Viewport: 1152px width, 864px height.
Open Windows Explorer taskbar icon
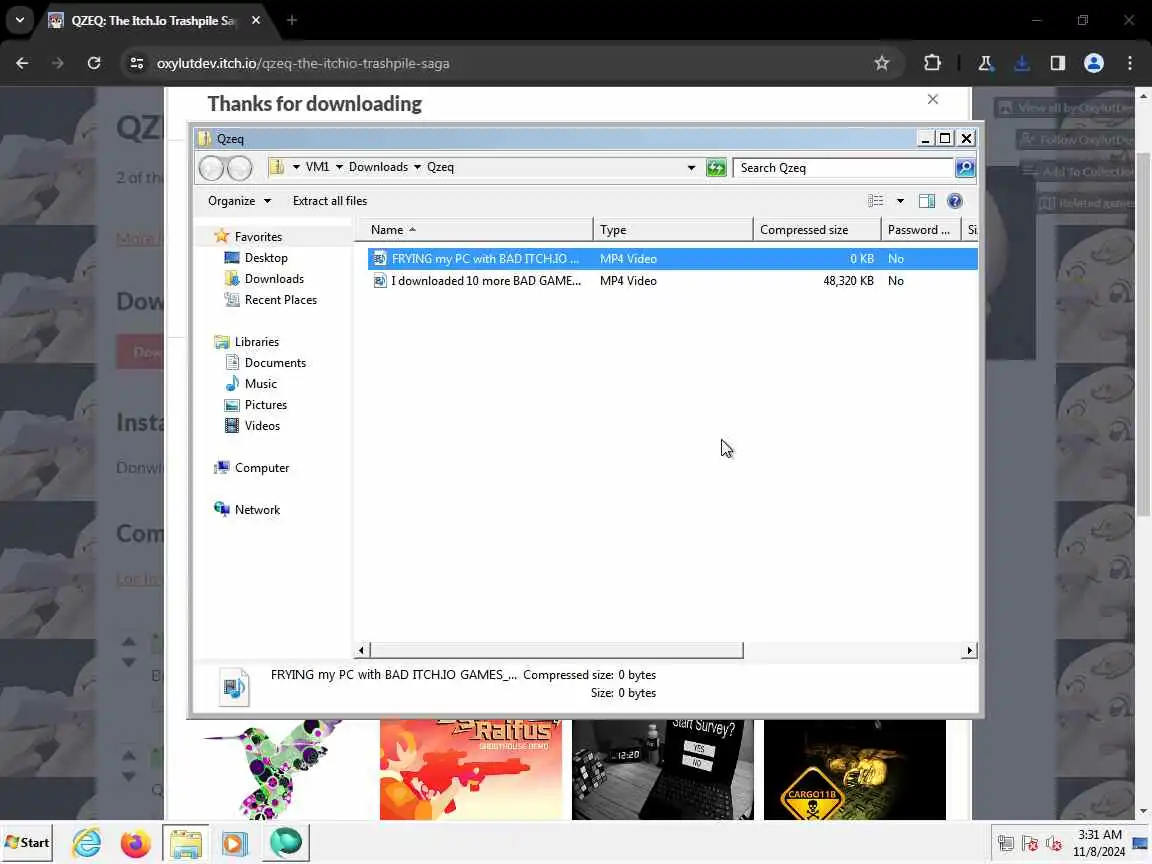(x=186, y=843)
